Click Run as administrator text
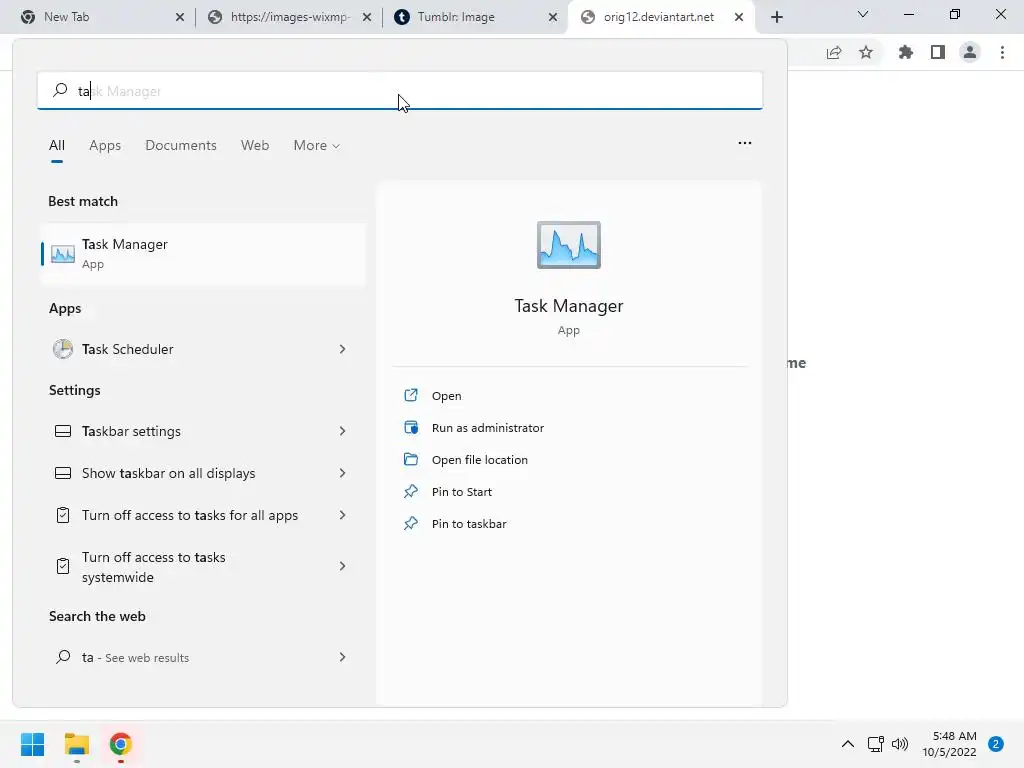This screenshot has height=768, width=1024. click(x=488, y=428)
